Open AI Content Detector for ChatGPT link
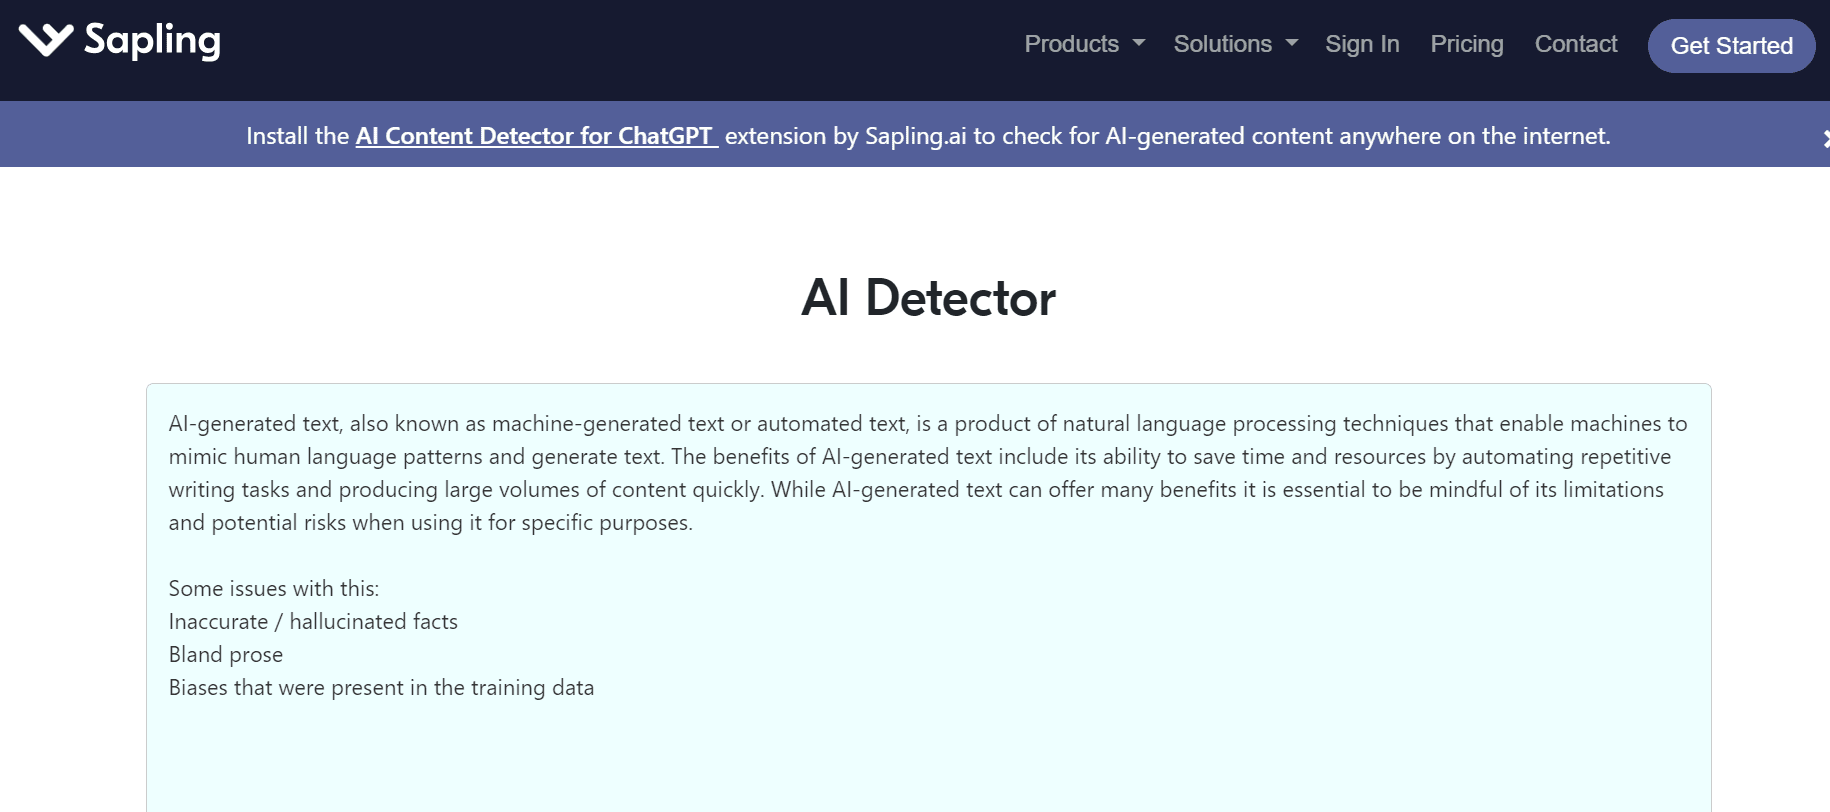 (536, 136)
